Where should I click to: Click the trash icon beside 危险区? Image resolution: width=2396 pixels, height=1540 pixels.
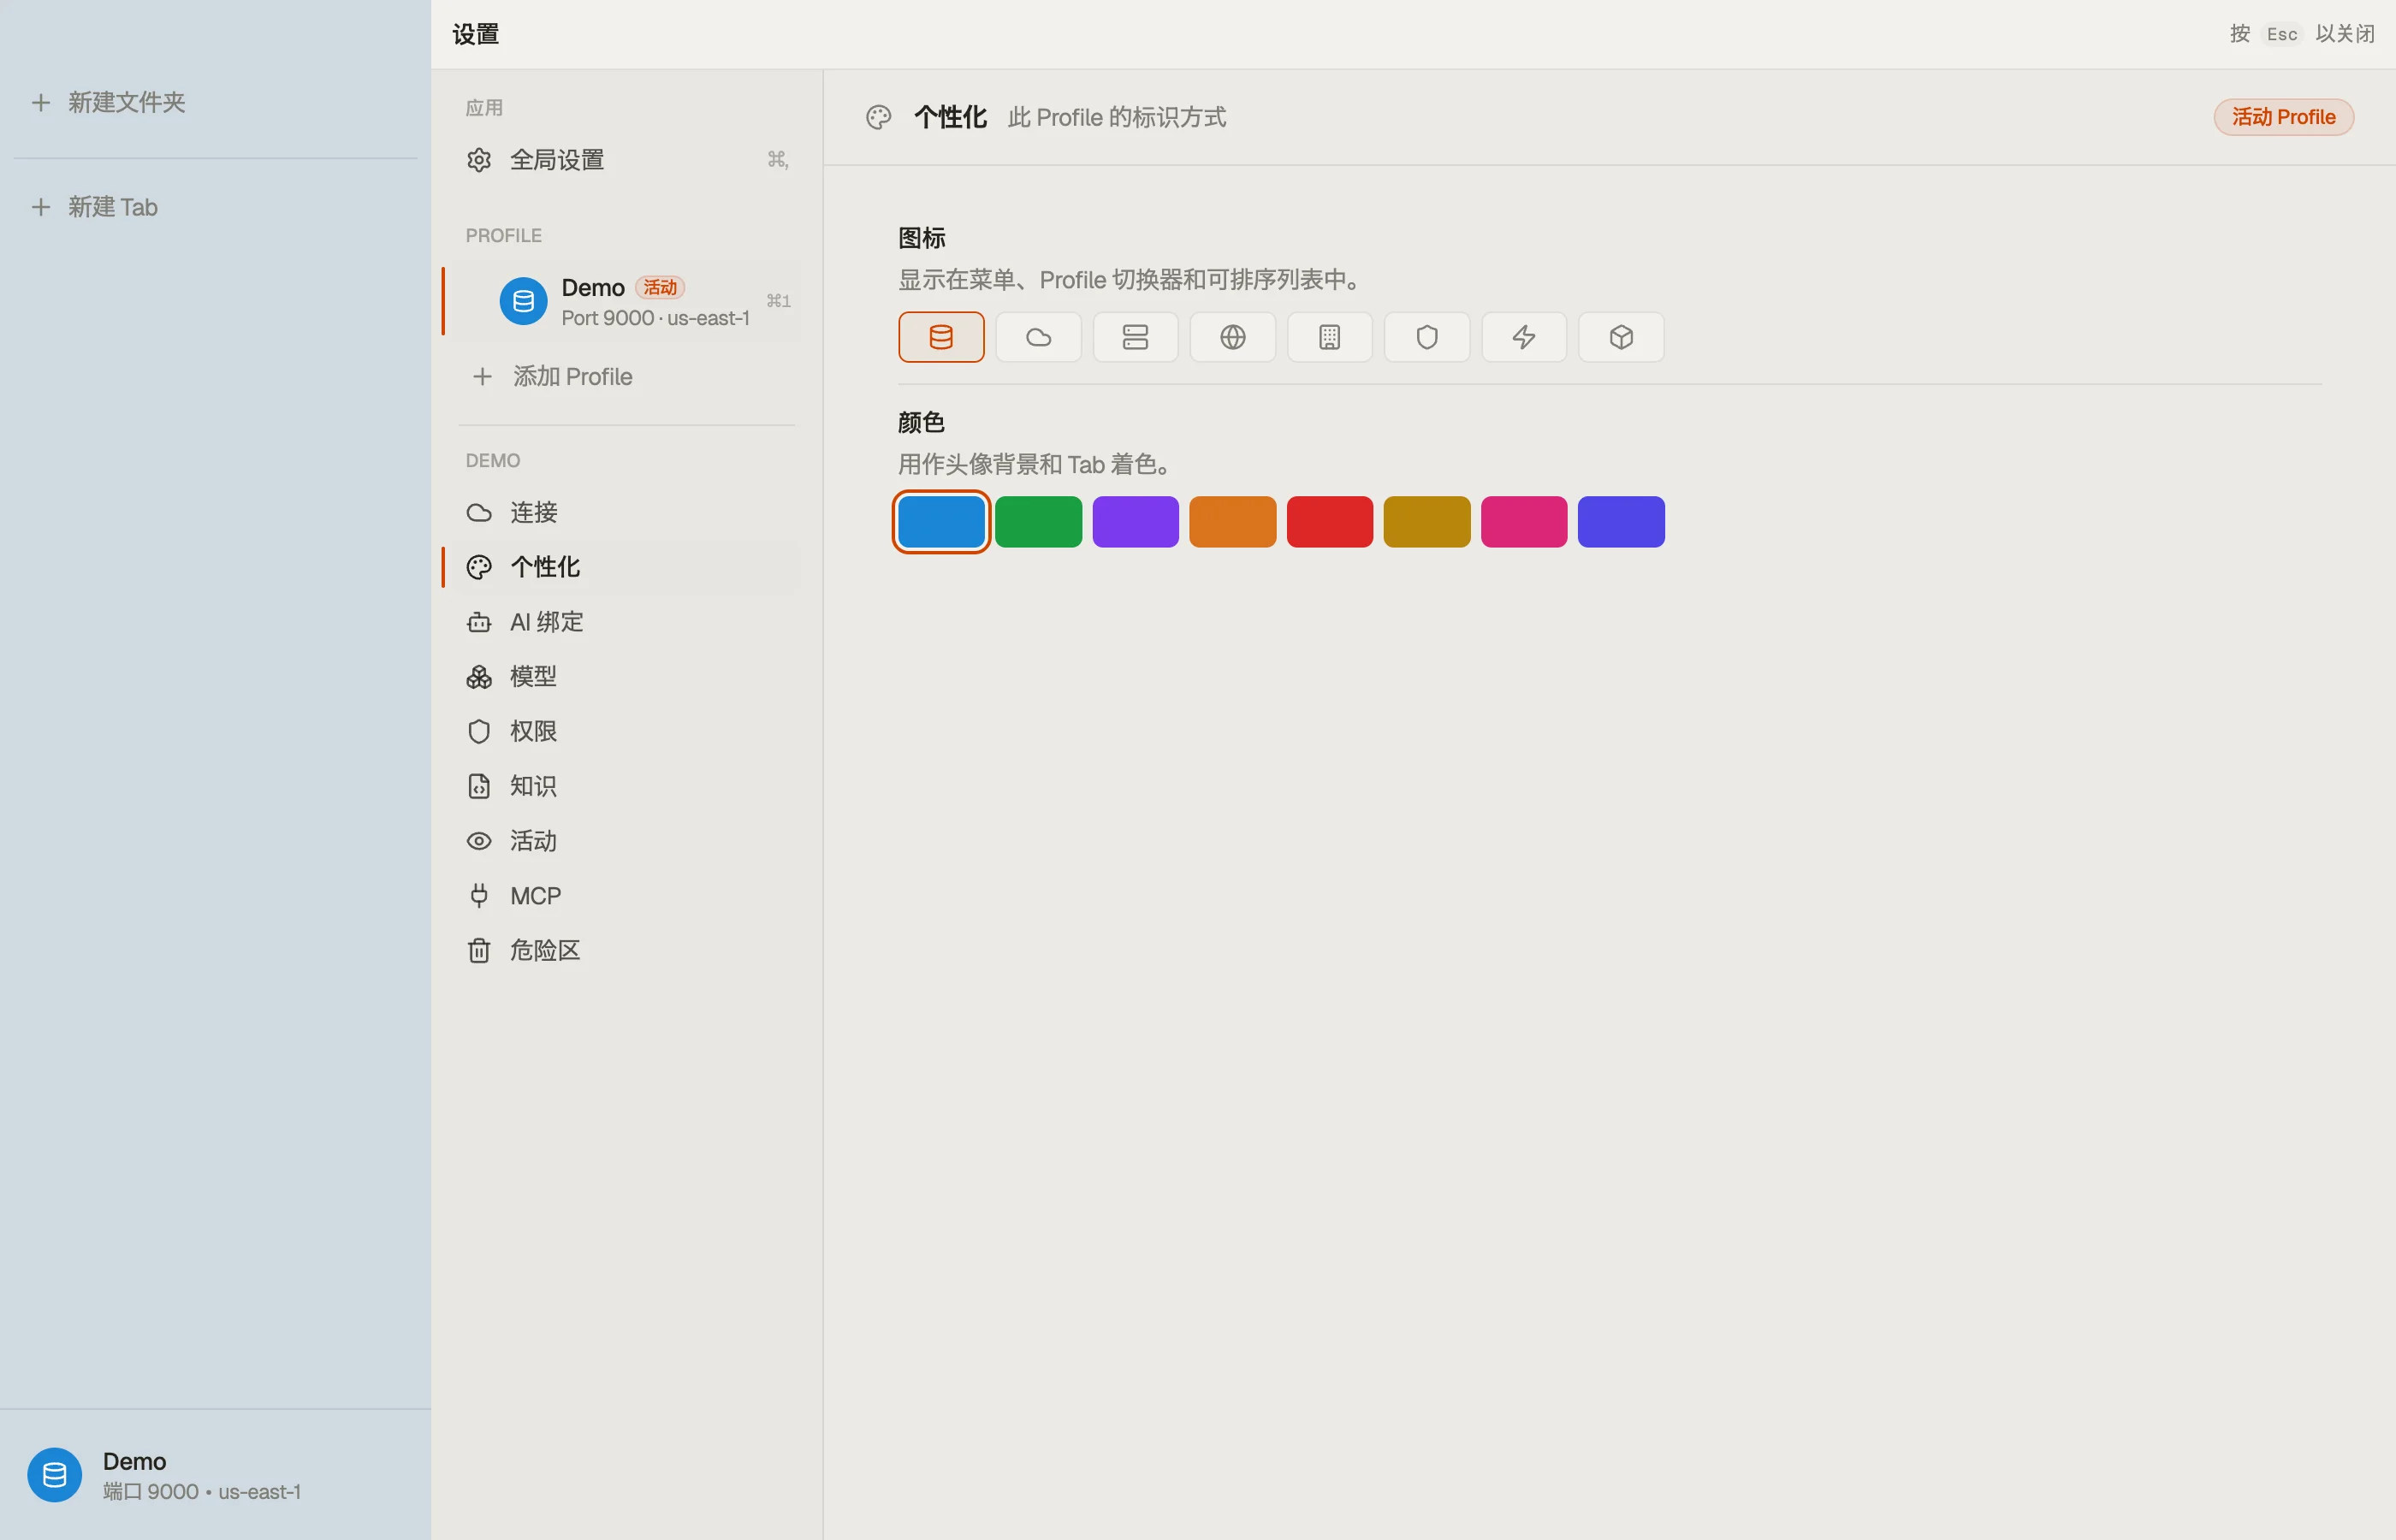[x=479, y=950]
